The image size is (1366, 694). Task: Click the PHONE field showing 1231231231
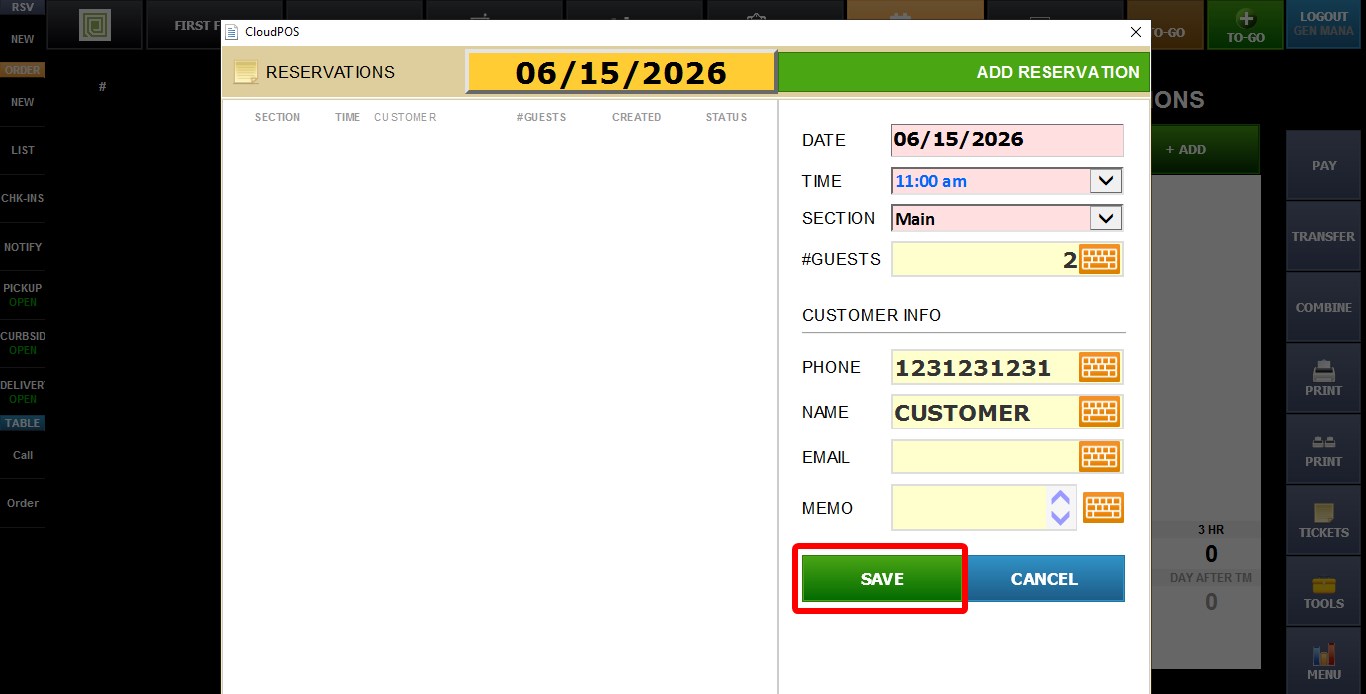(985, 367)
